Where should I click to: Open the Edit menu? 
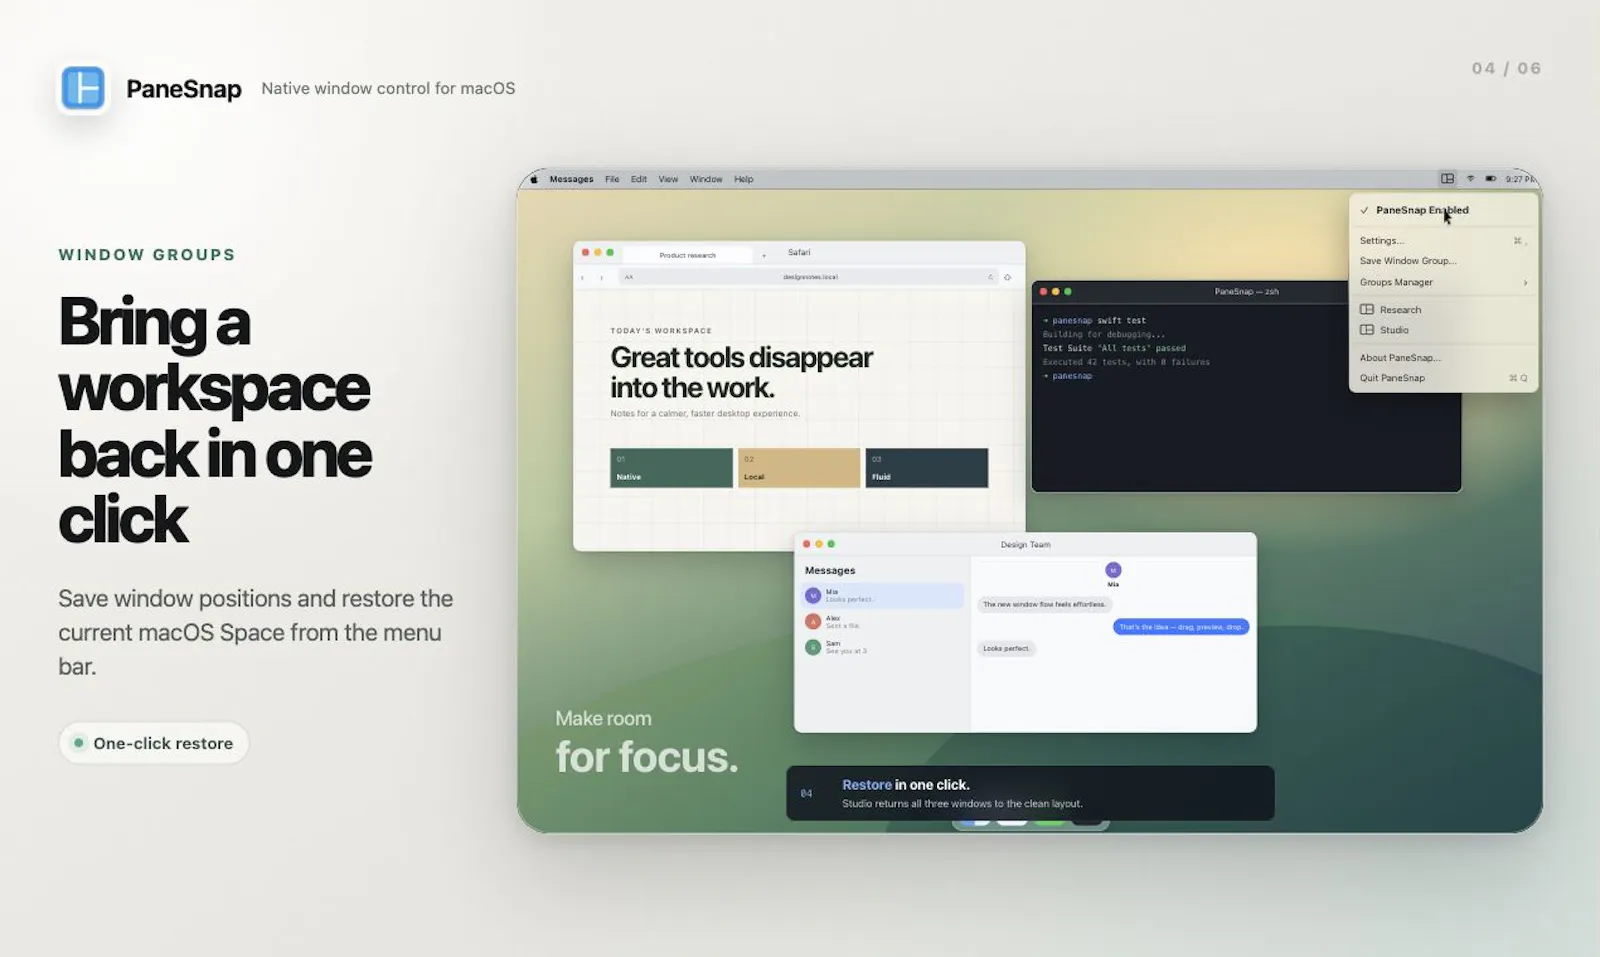[639, 179]
